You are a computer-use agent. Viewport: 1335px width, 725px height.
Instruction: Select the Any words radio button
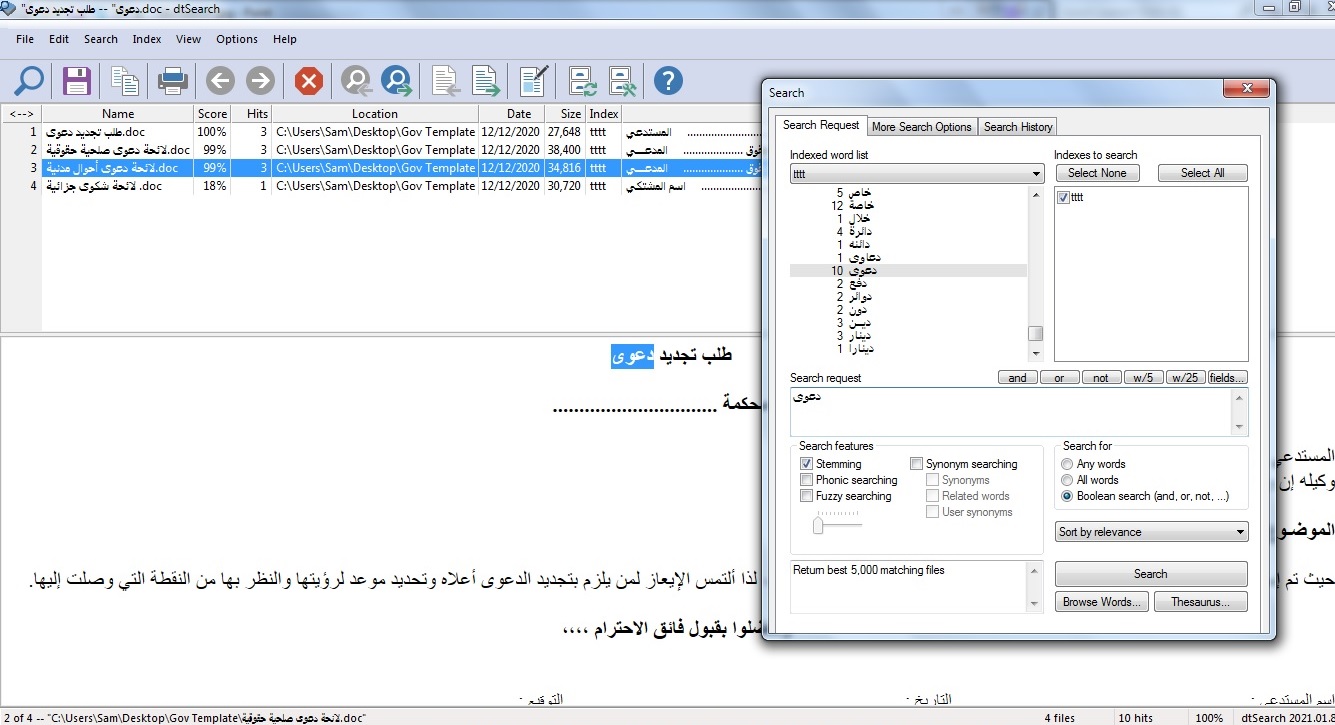pos(1067,464)
